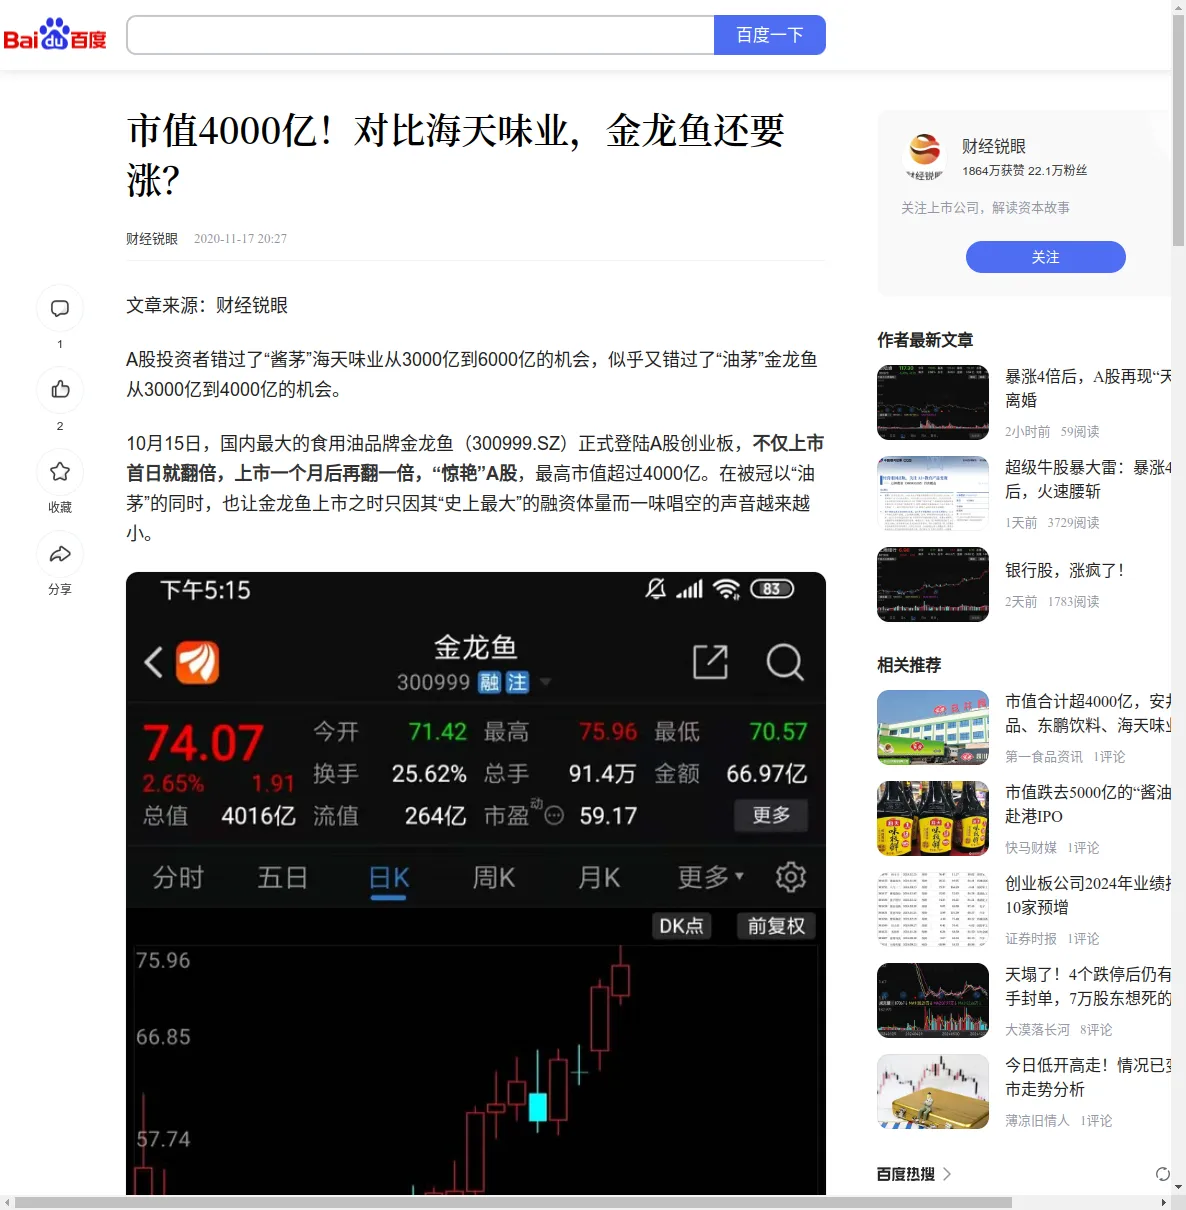This screenshot has width=1186, height=1210.
Task: Open recommended article 天塌了！4个跌停
Action: 1088,986
